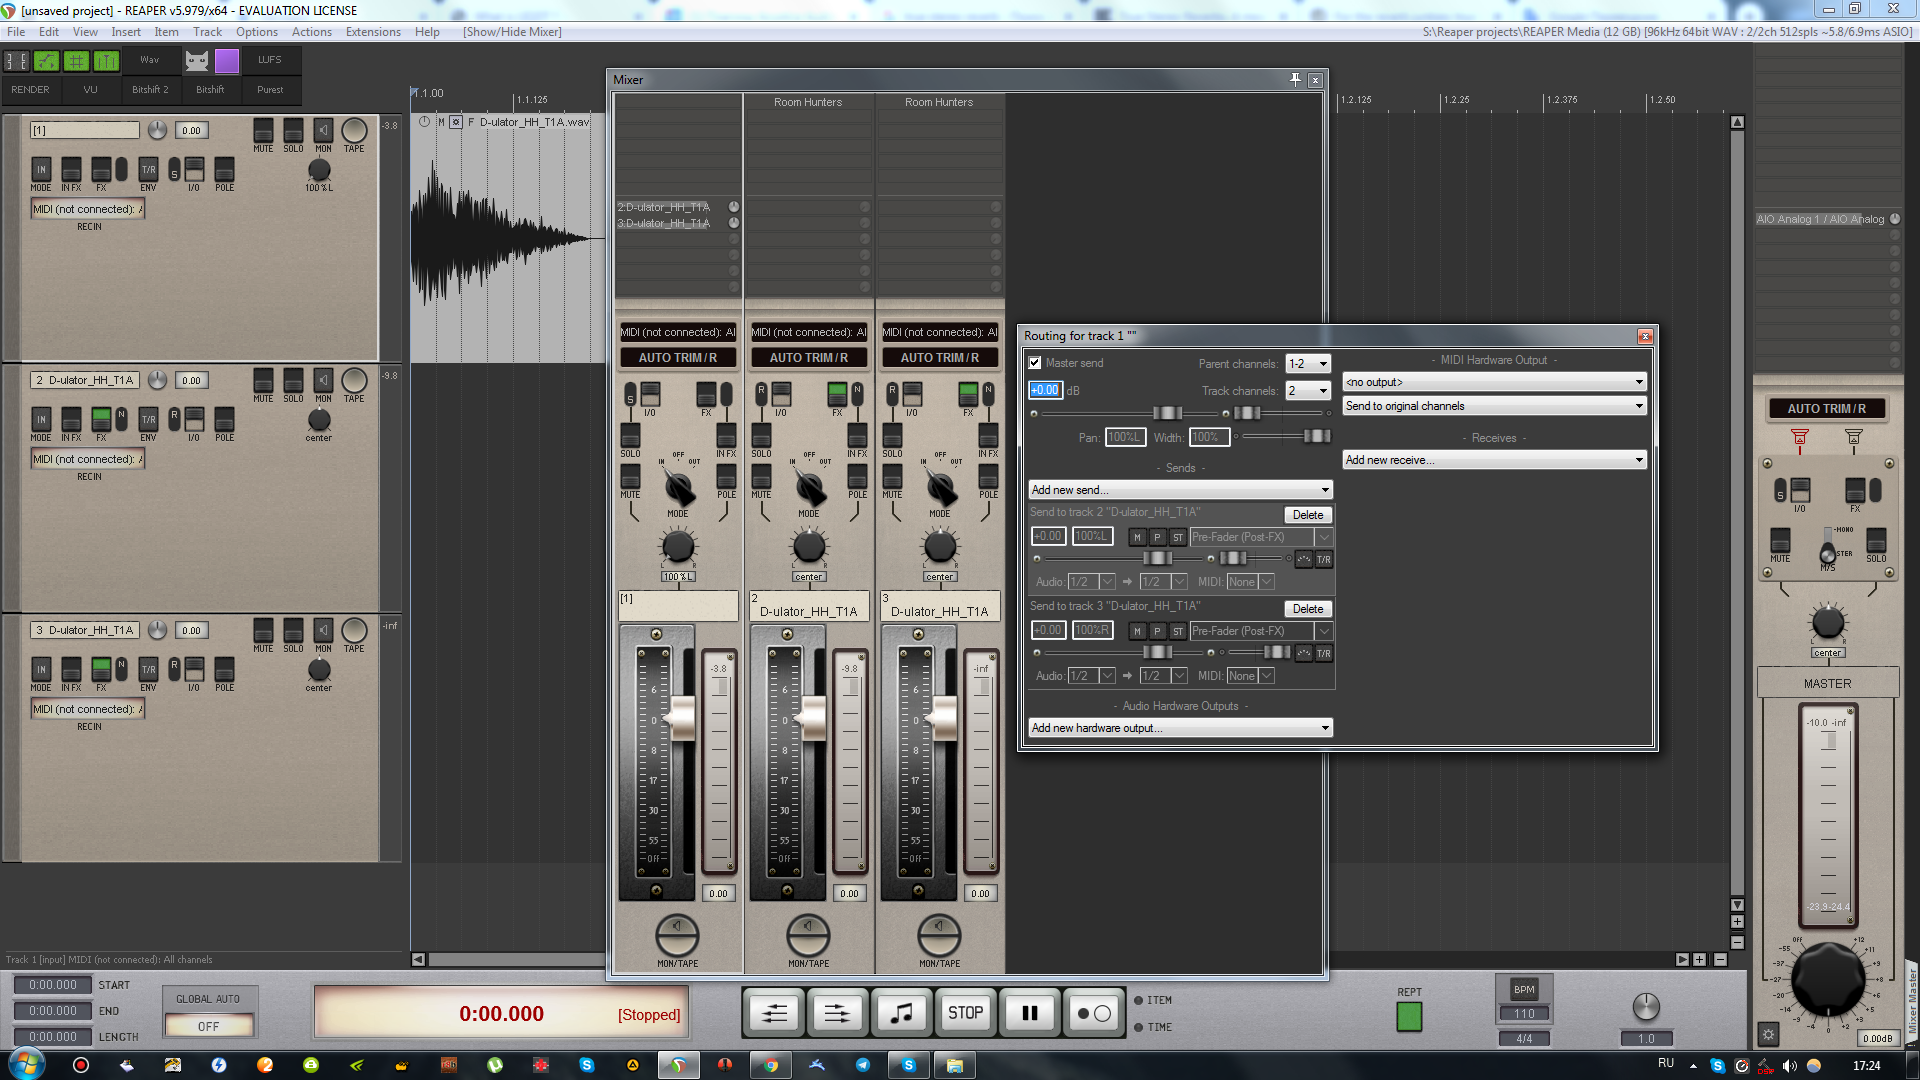Image resolution: width=1920 pixels, height=1080 pixels.
Task: Mute track 3 in track panel
Action: coord(263,631)
